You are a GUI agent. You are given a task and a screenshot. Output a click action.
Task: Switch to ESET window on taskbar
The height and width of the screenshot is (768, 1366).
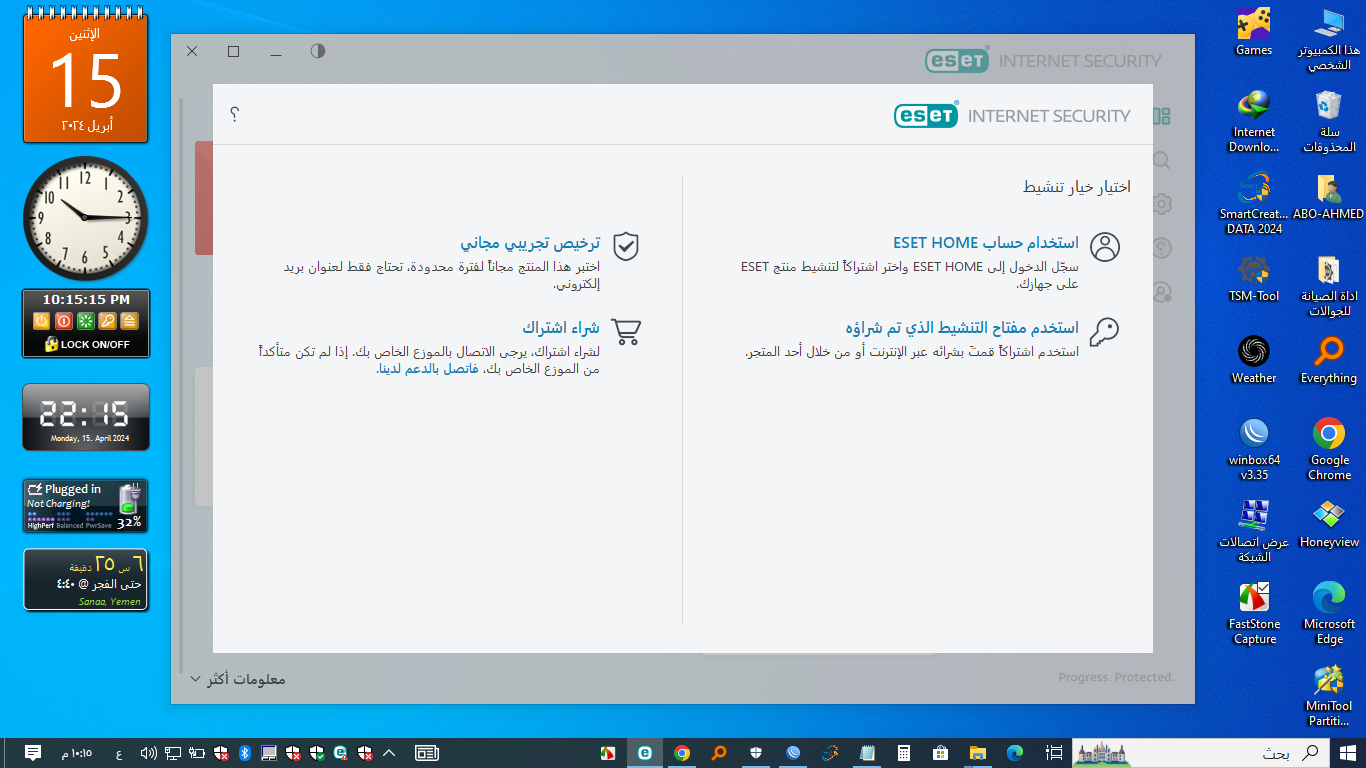click(645, 753)
